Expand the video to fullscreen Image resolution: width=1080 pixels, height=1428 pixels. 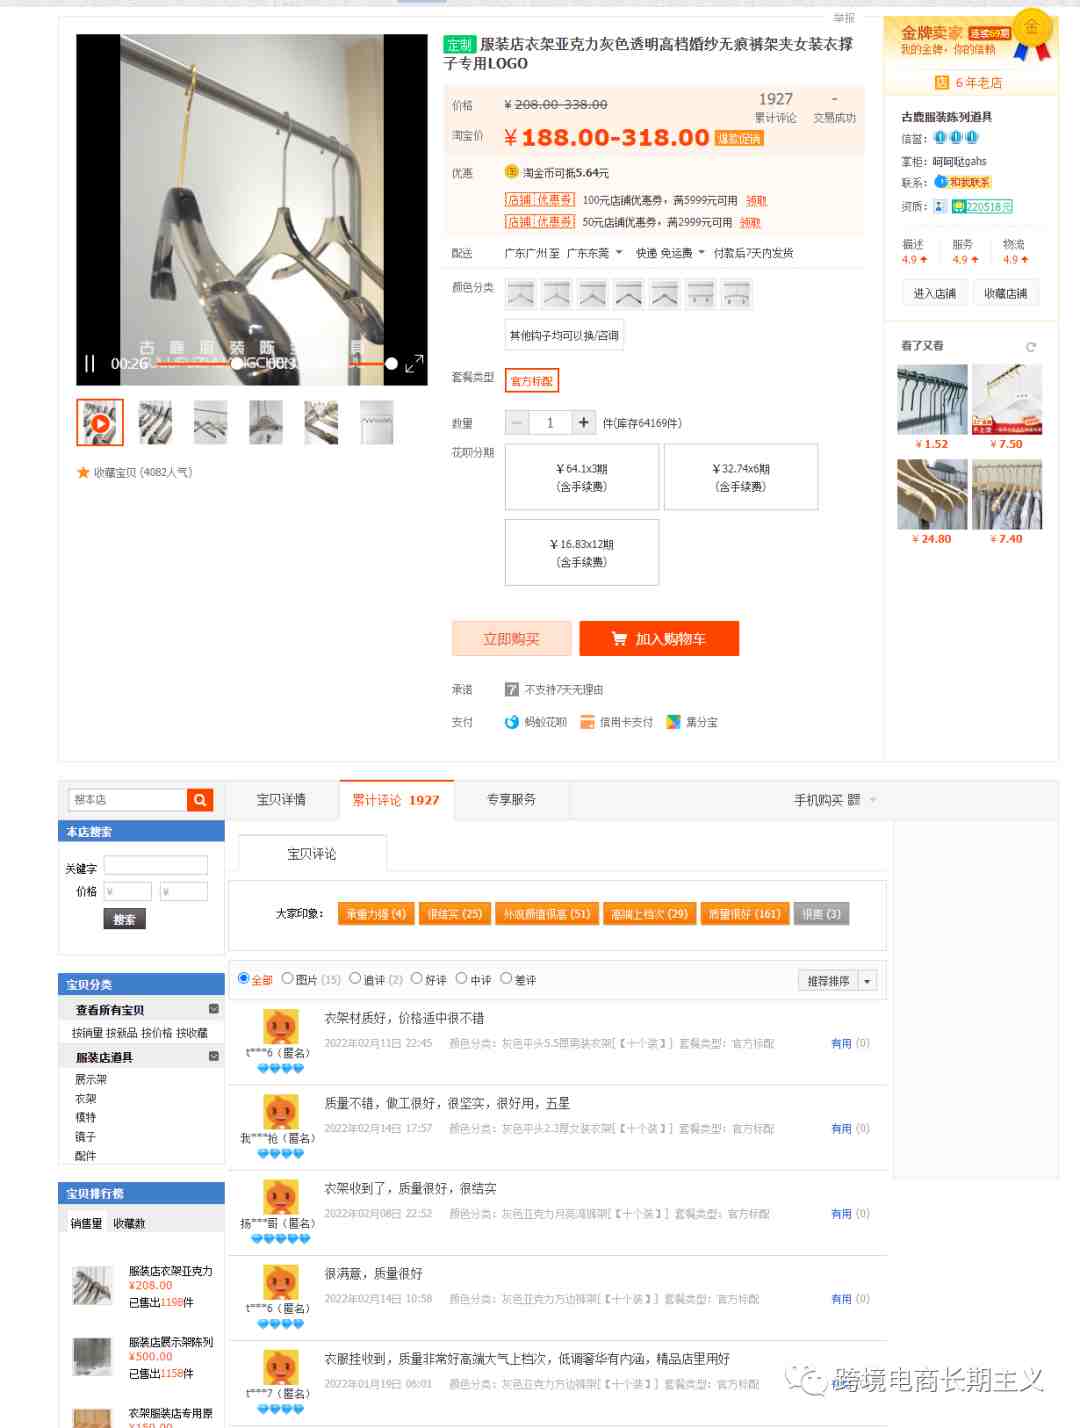pos(414,363)
